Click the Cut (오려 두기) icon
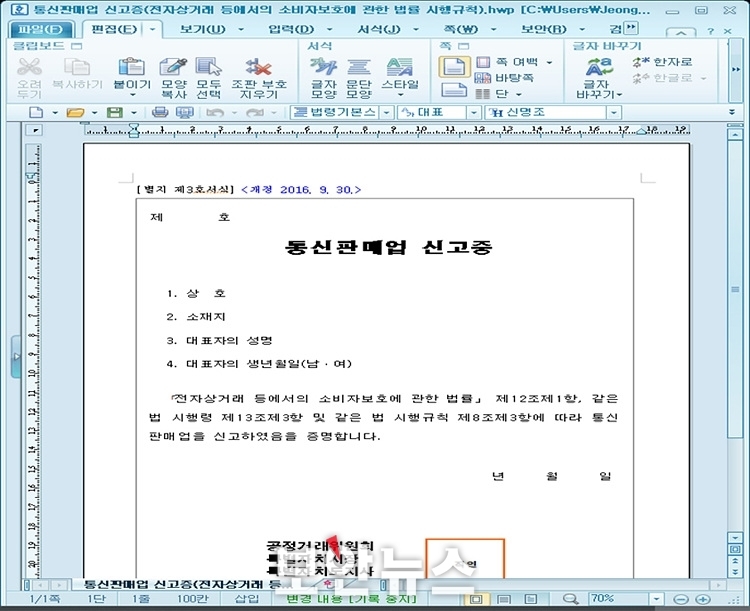The height and width of the screenshot is (611, 750). point(29,67)
